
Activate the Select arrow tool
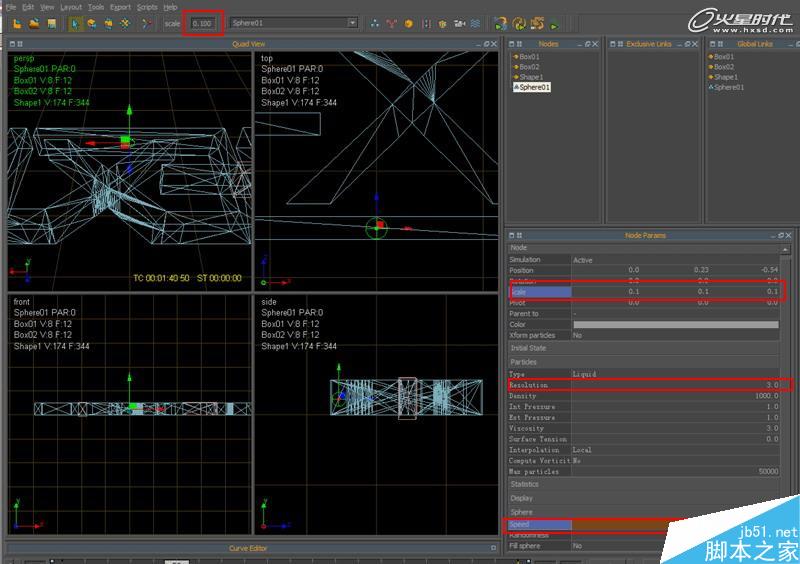[77, 22]
